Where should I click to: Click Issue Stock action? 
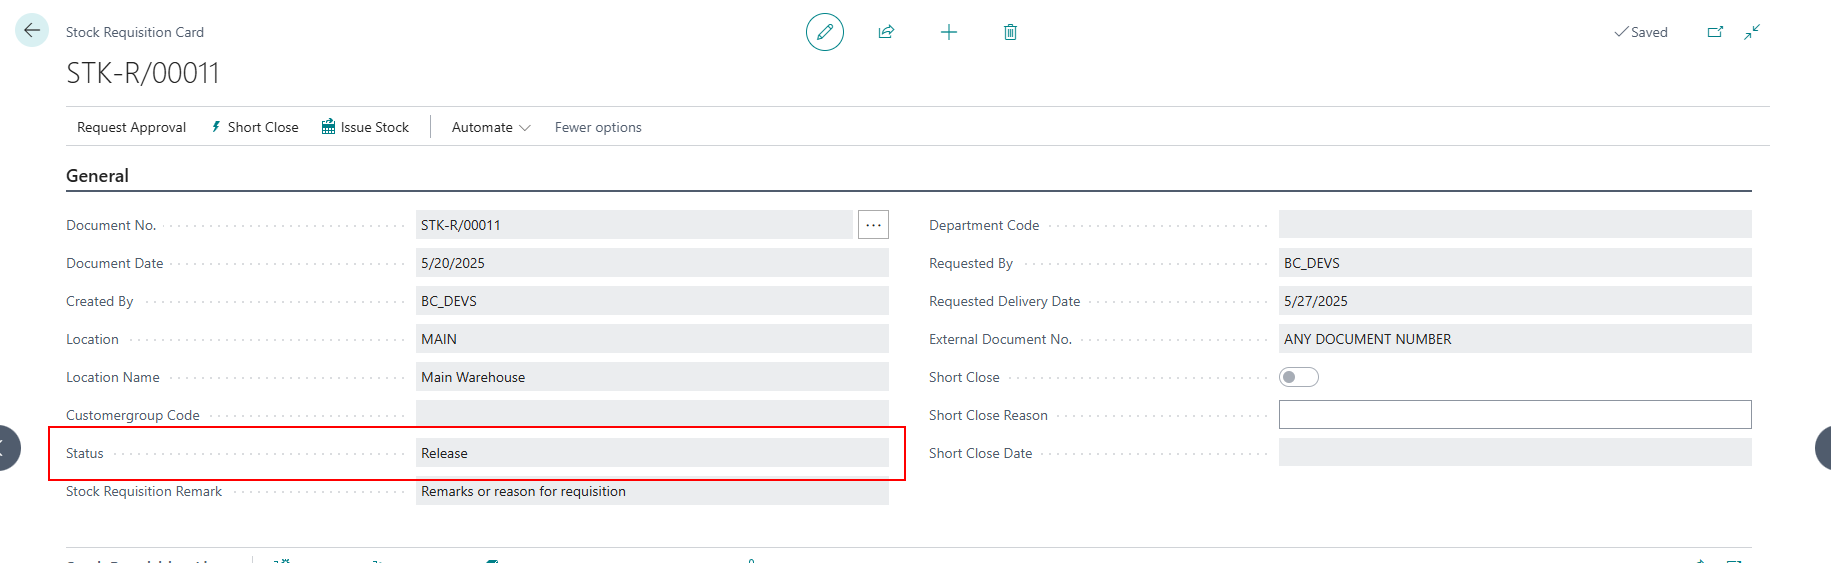365,127
